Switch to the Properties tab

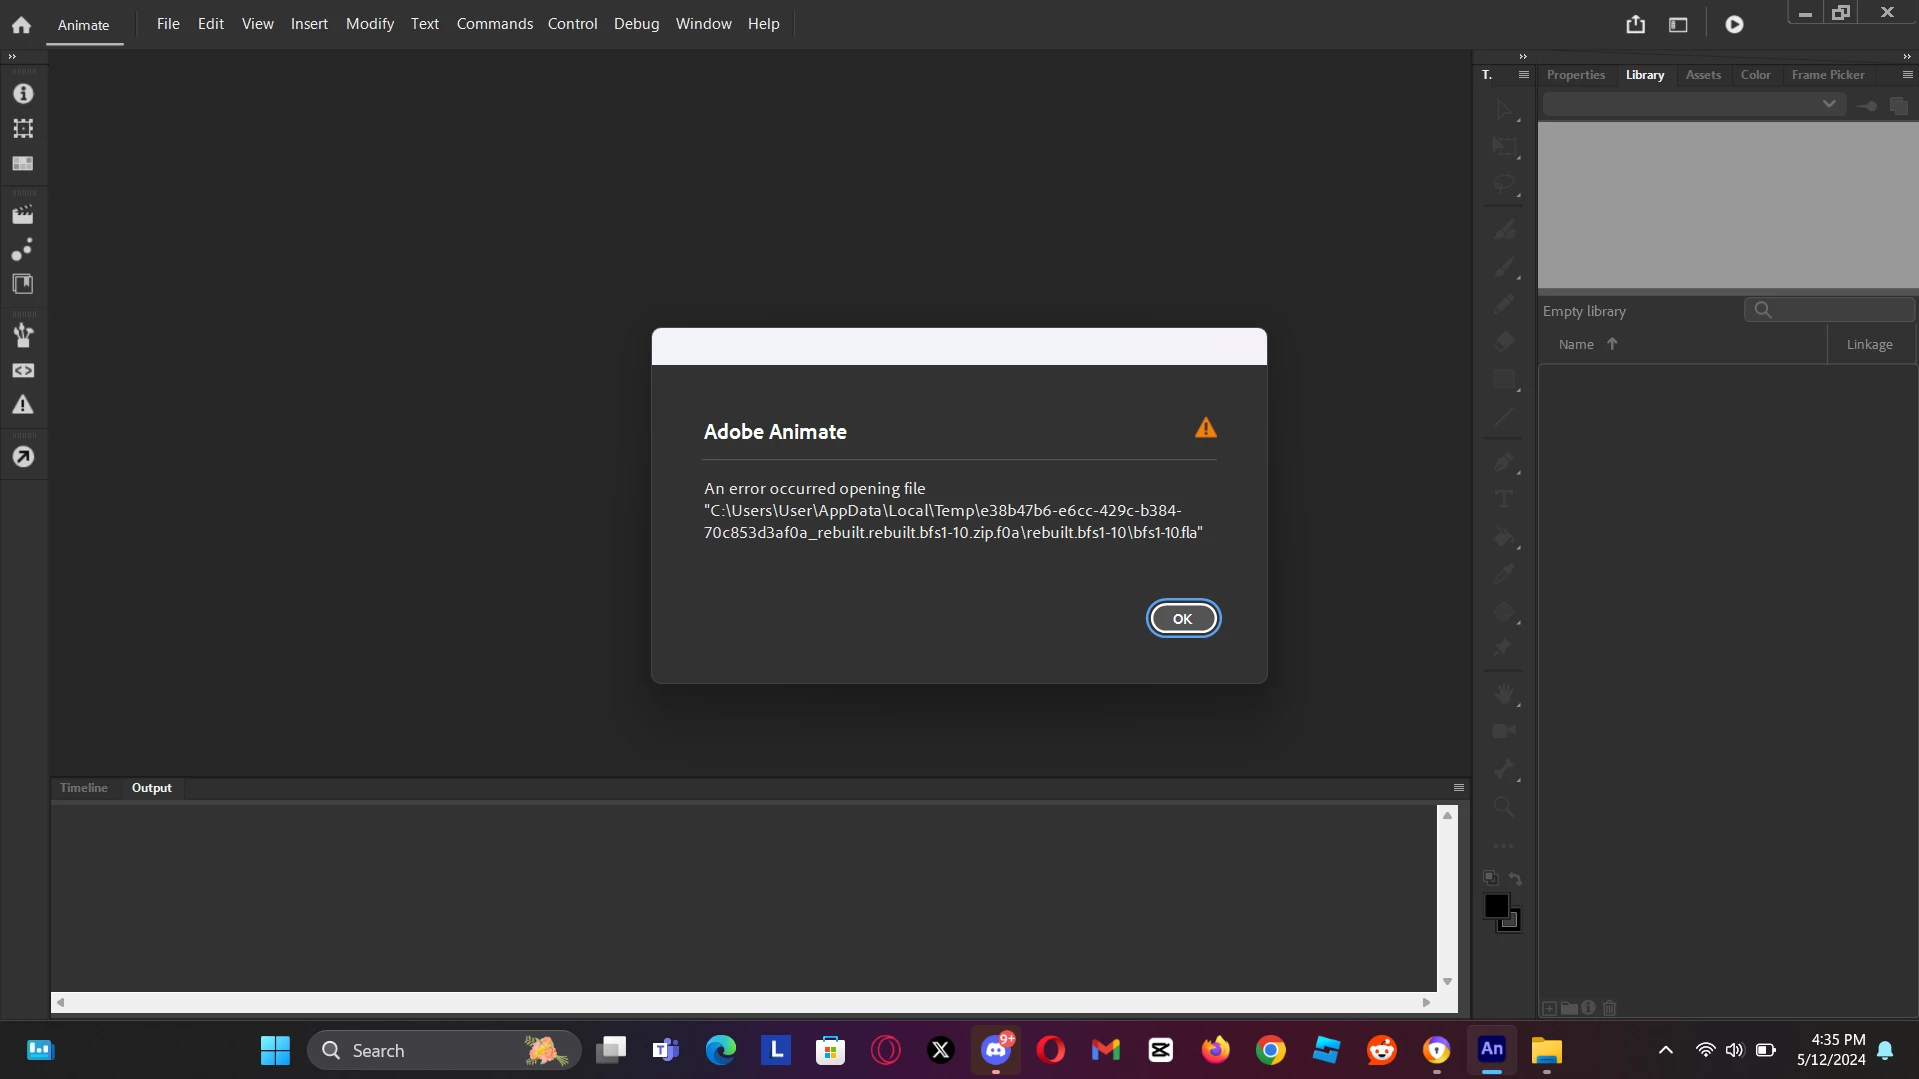[x=1575, y=75]
